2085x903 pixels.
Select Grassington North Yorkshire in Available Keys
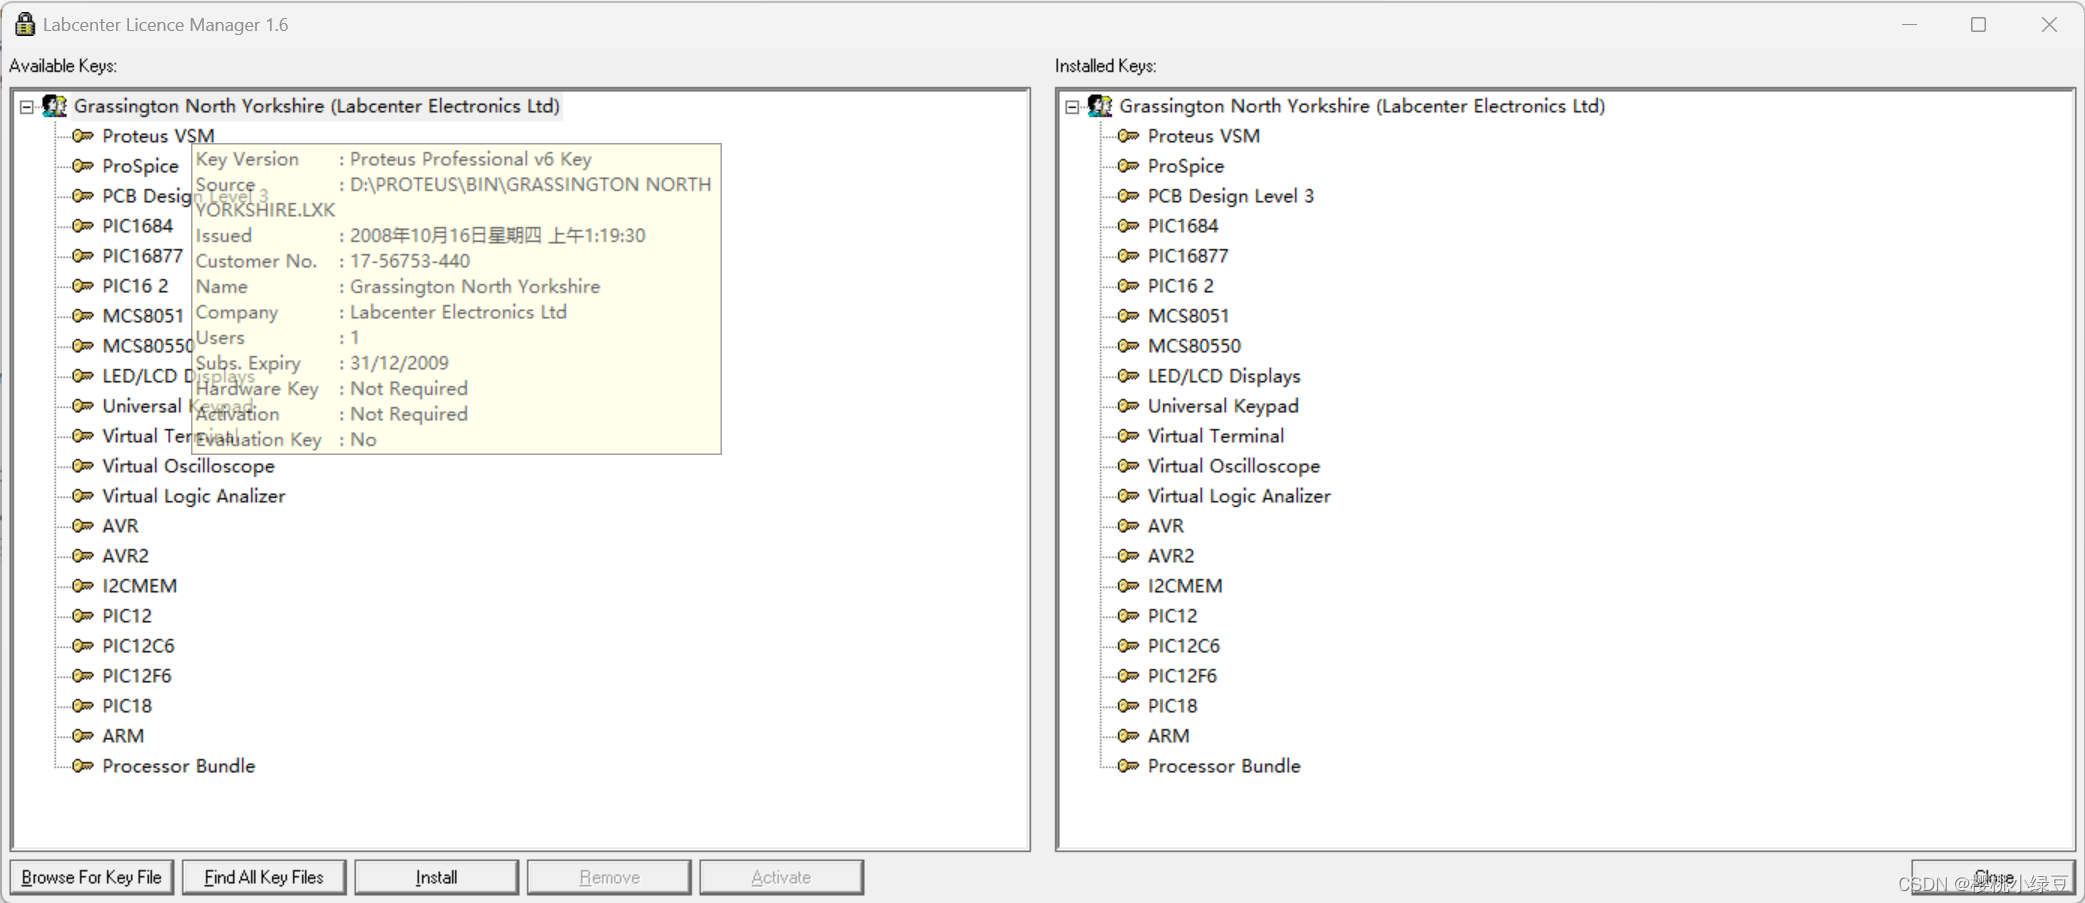pyautogui.click(x=317, y=106)
